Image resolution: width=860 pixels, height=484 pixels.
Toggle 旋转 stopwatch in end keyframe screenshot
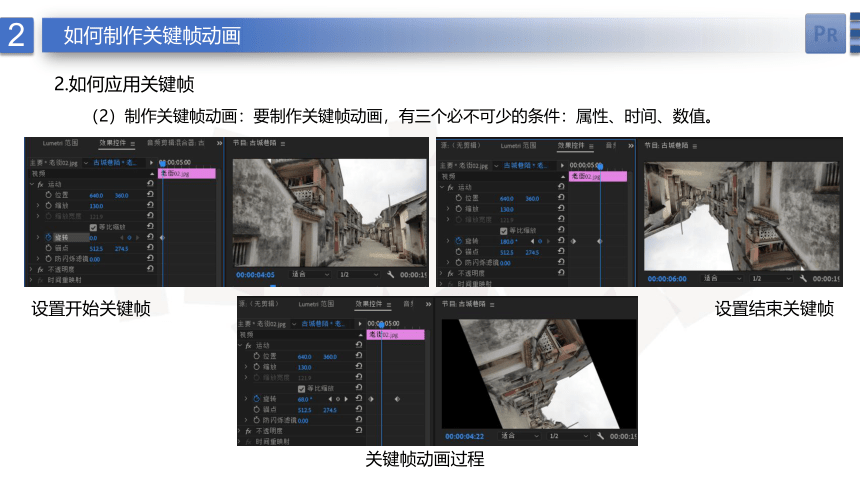point(459,241)
